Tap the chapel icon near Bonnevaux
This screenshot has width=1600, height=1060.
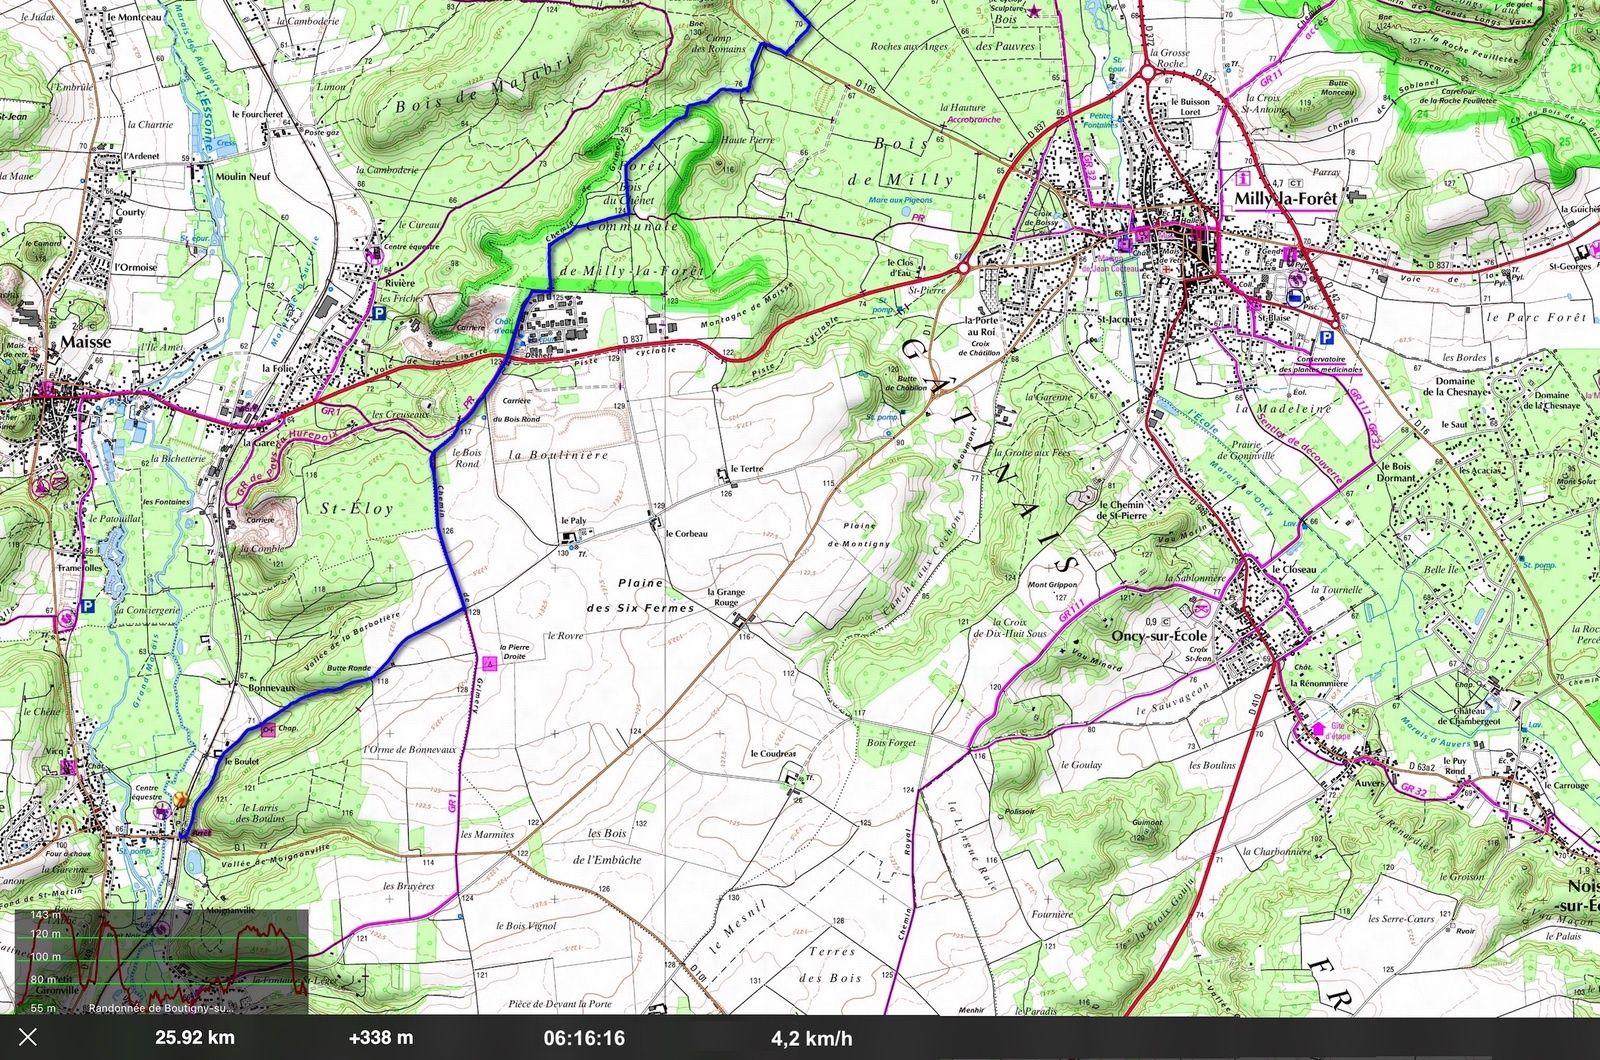point(267,730)
